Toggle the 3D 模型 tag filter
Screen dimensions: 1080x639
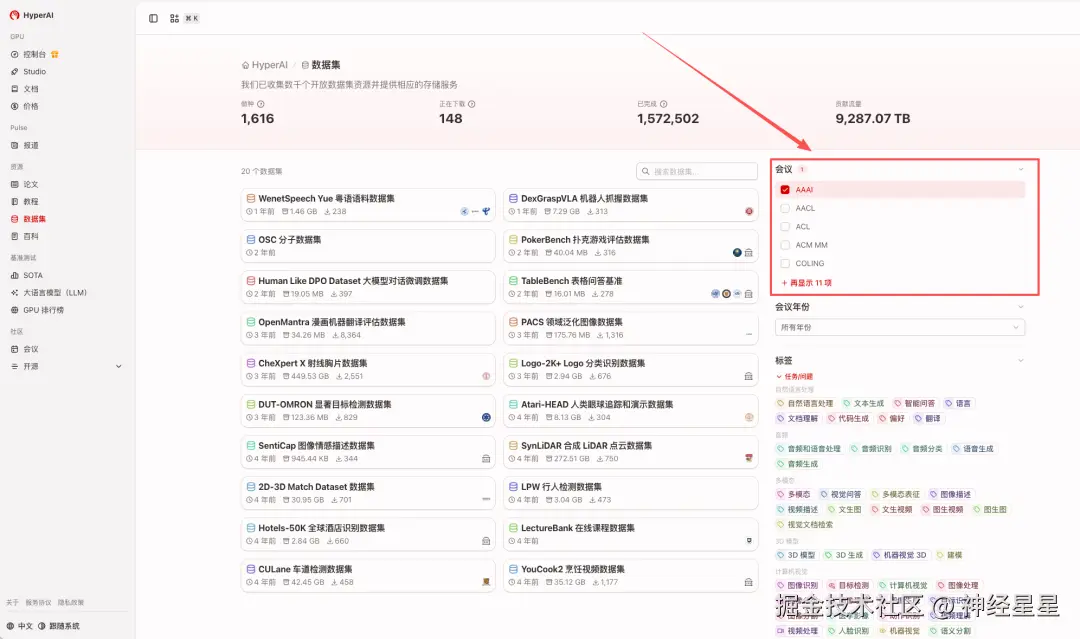(797, 555)
